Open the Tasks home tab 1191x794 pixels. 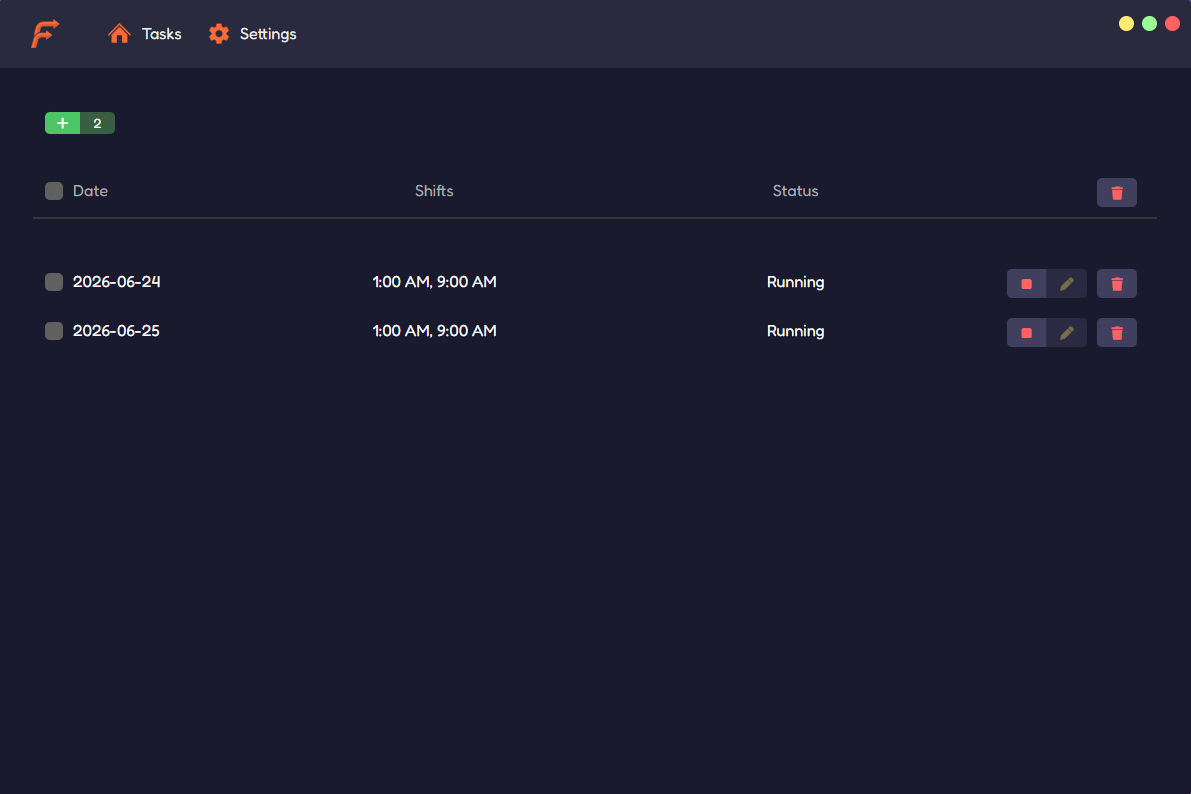pos(144,33)
